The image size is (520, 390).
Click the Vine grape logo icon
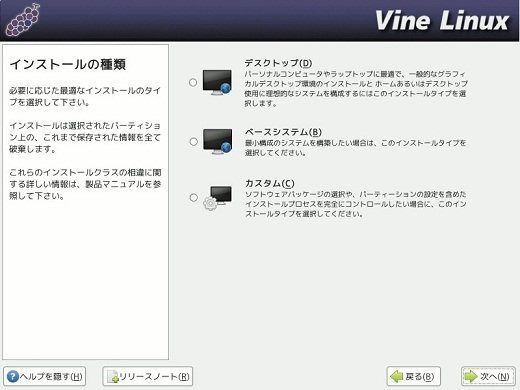pos(23,20)
